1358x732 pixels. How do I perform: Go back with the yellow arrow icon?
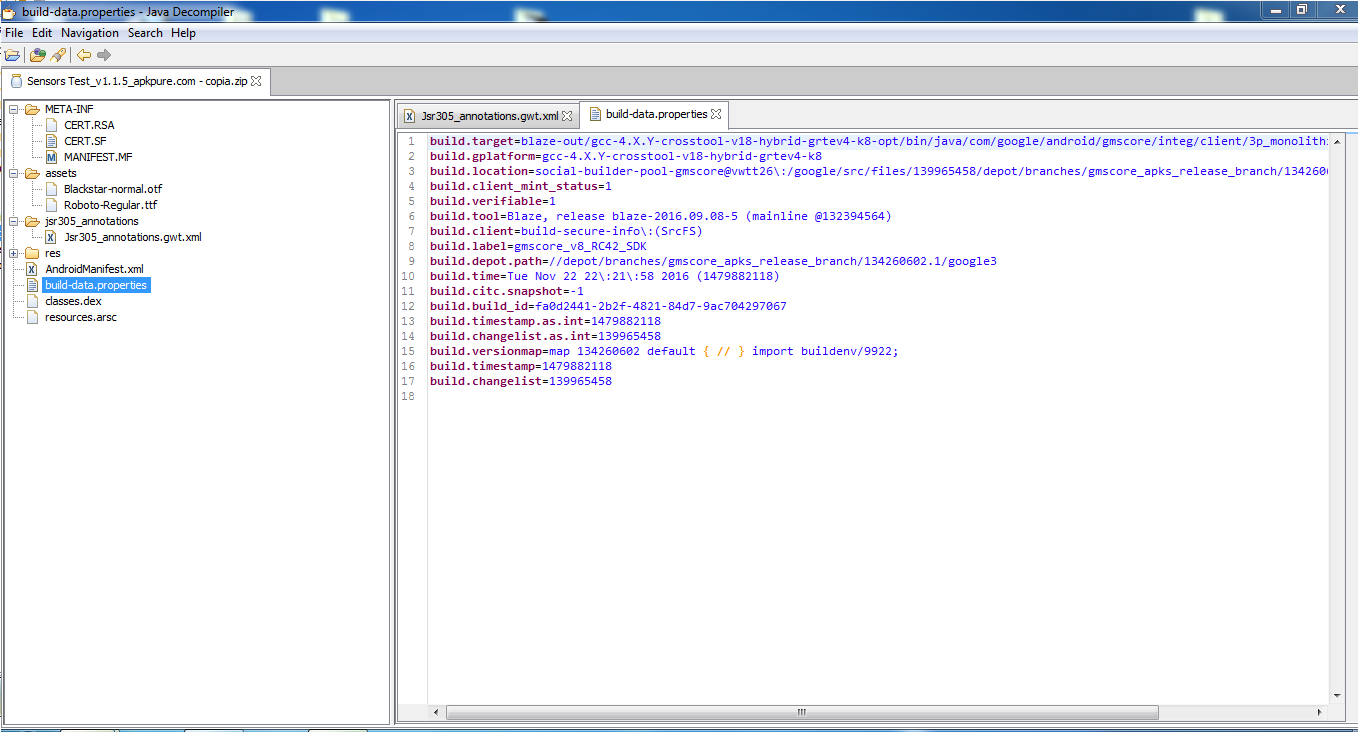coord(84,55)
